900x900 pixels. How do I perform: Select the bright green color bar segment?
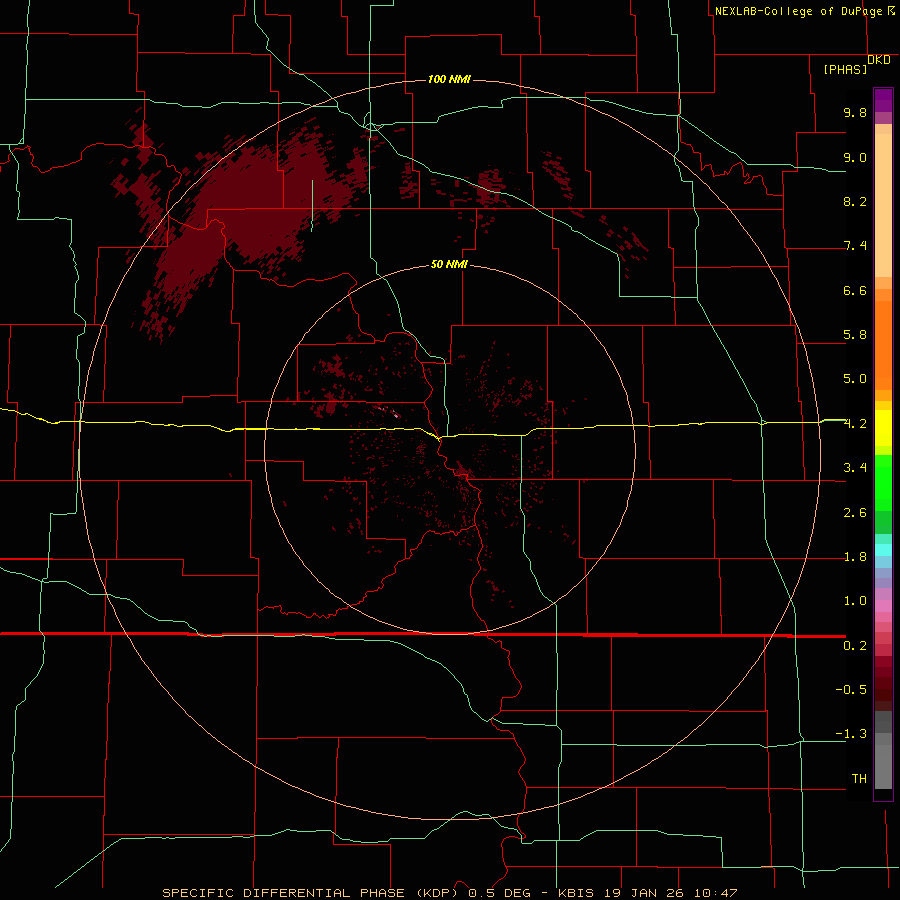[883, 483]
